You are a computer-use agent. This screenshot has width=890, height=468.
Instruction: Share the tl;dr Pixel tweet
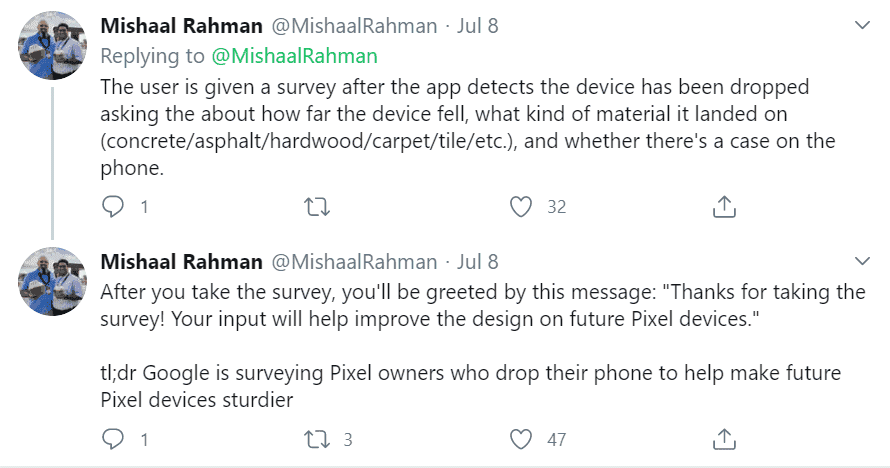[724, 439]
